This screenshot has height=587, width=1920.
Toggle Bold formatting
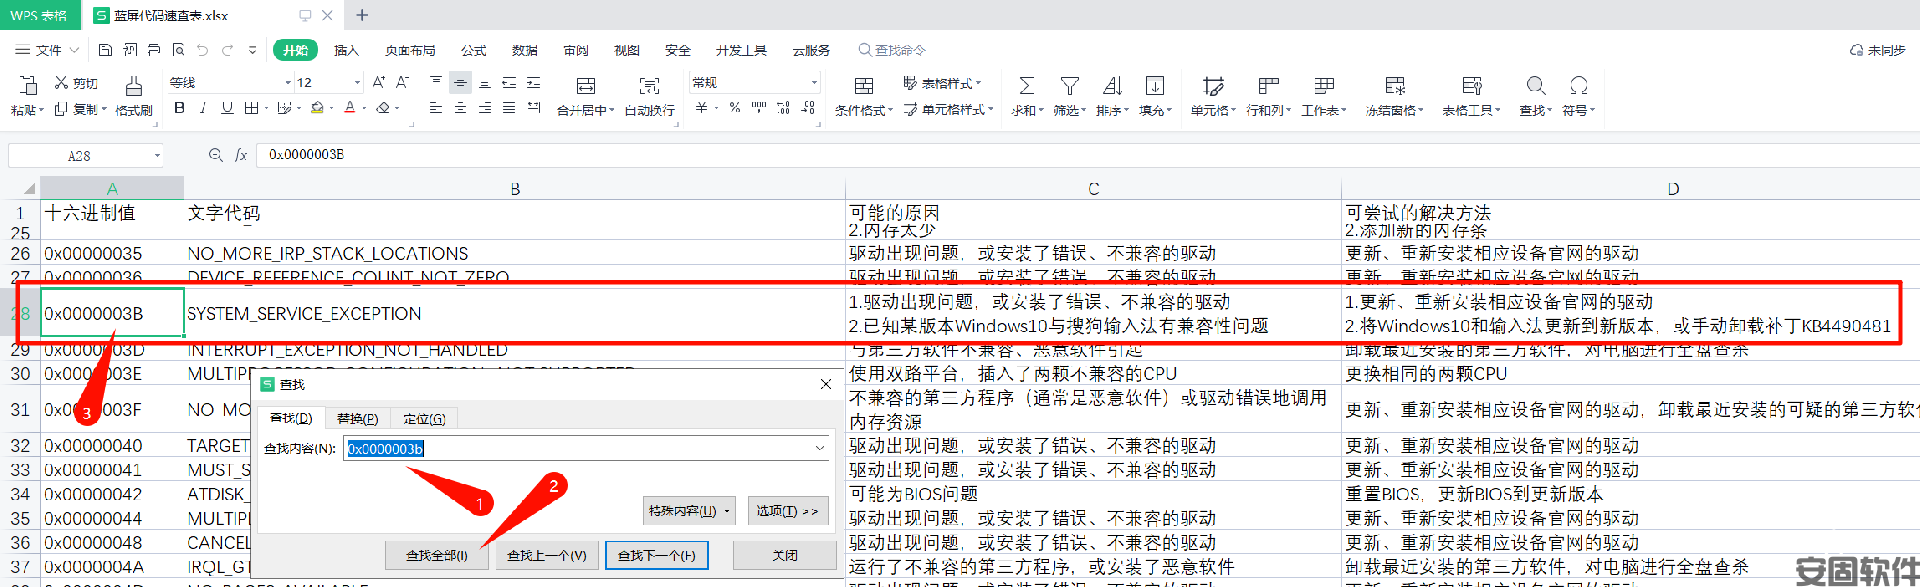pyautogui.click(x=180, y=108)
